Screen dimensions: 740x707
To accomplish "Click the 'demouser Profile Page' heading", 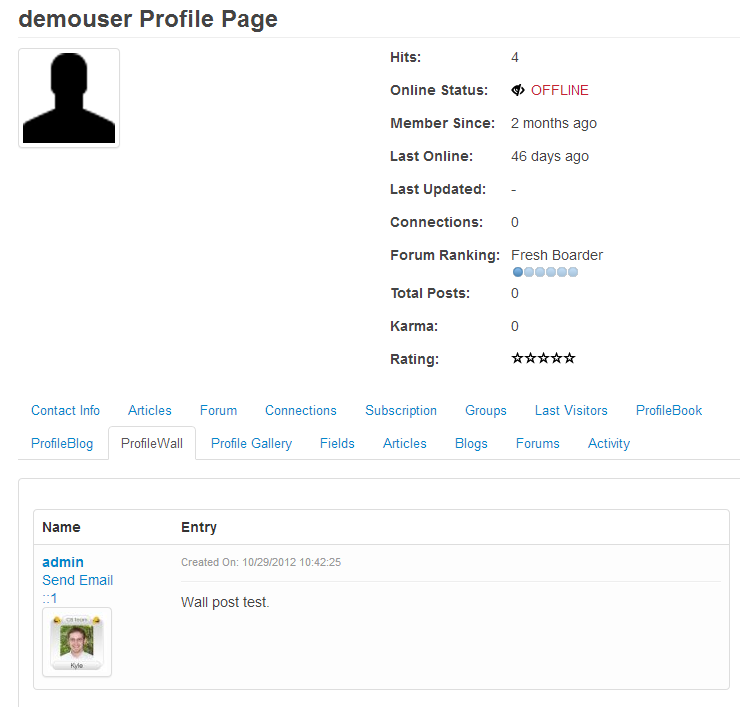I will coord(148,19).
